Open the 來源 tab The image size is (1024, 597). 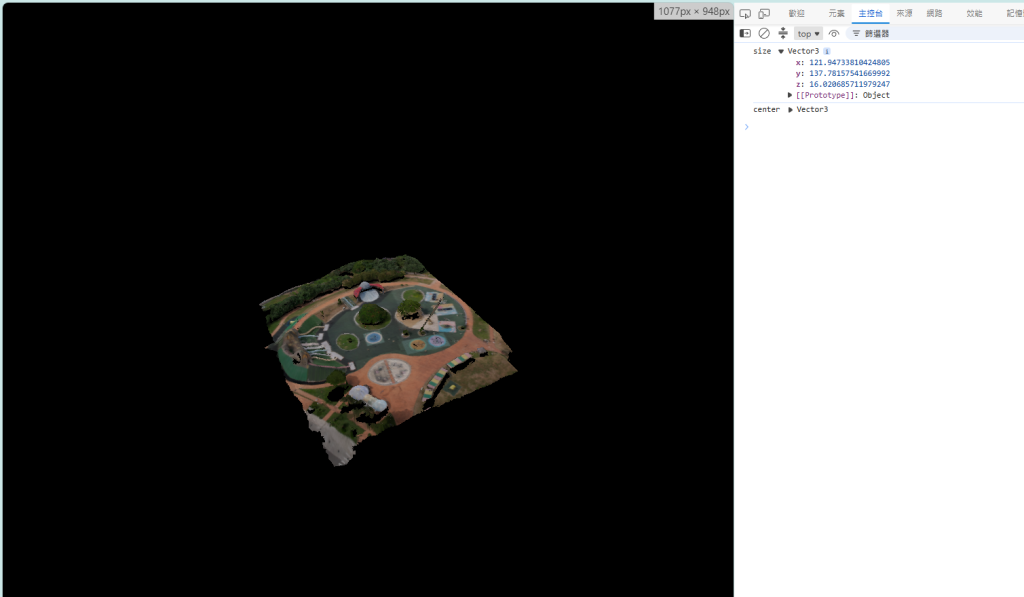coord(904,14)
